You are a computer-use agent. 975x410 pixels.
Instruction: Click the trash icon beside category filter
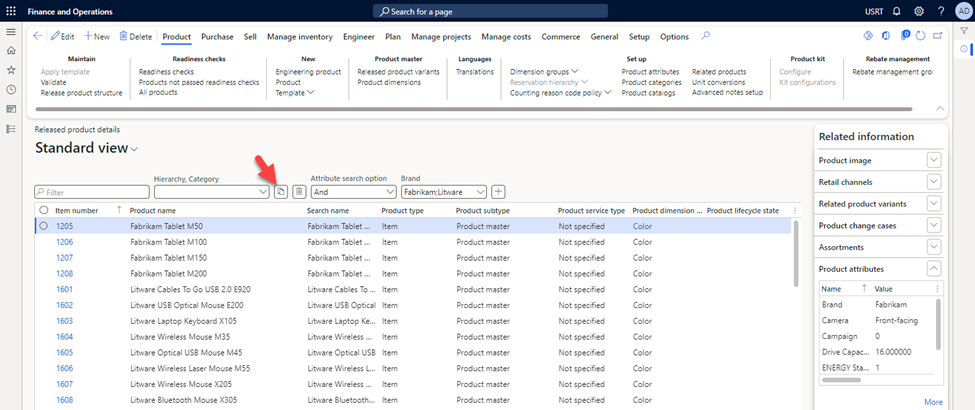click(x=299, y=192)
